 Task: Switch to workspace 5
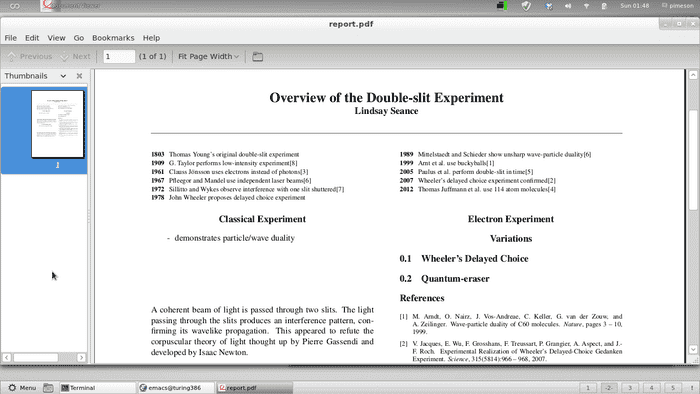(x=673, y=388)
